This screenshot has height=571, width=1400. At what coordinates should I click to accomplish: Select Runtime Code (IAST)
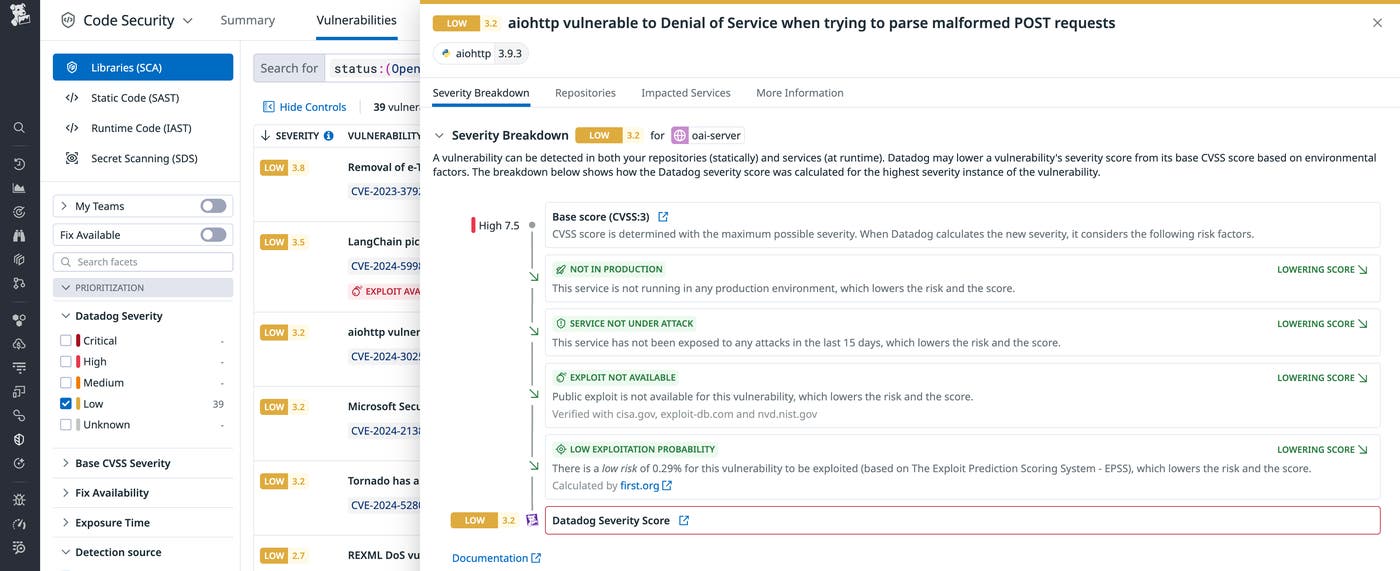pos(143,128)
